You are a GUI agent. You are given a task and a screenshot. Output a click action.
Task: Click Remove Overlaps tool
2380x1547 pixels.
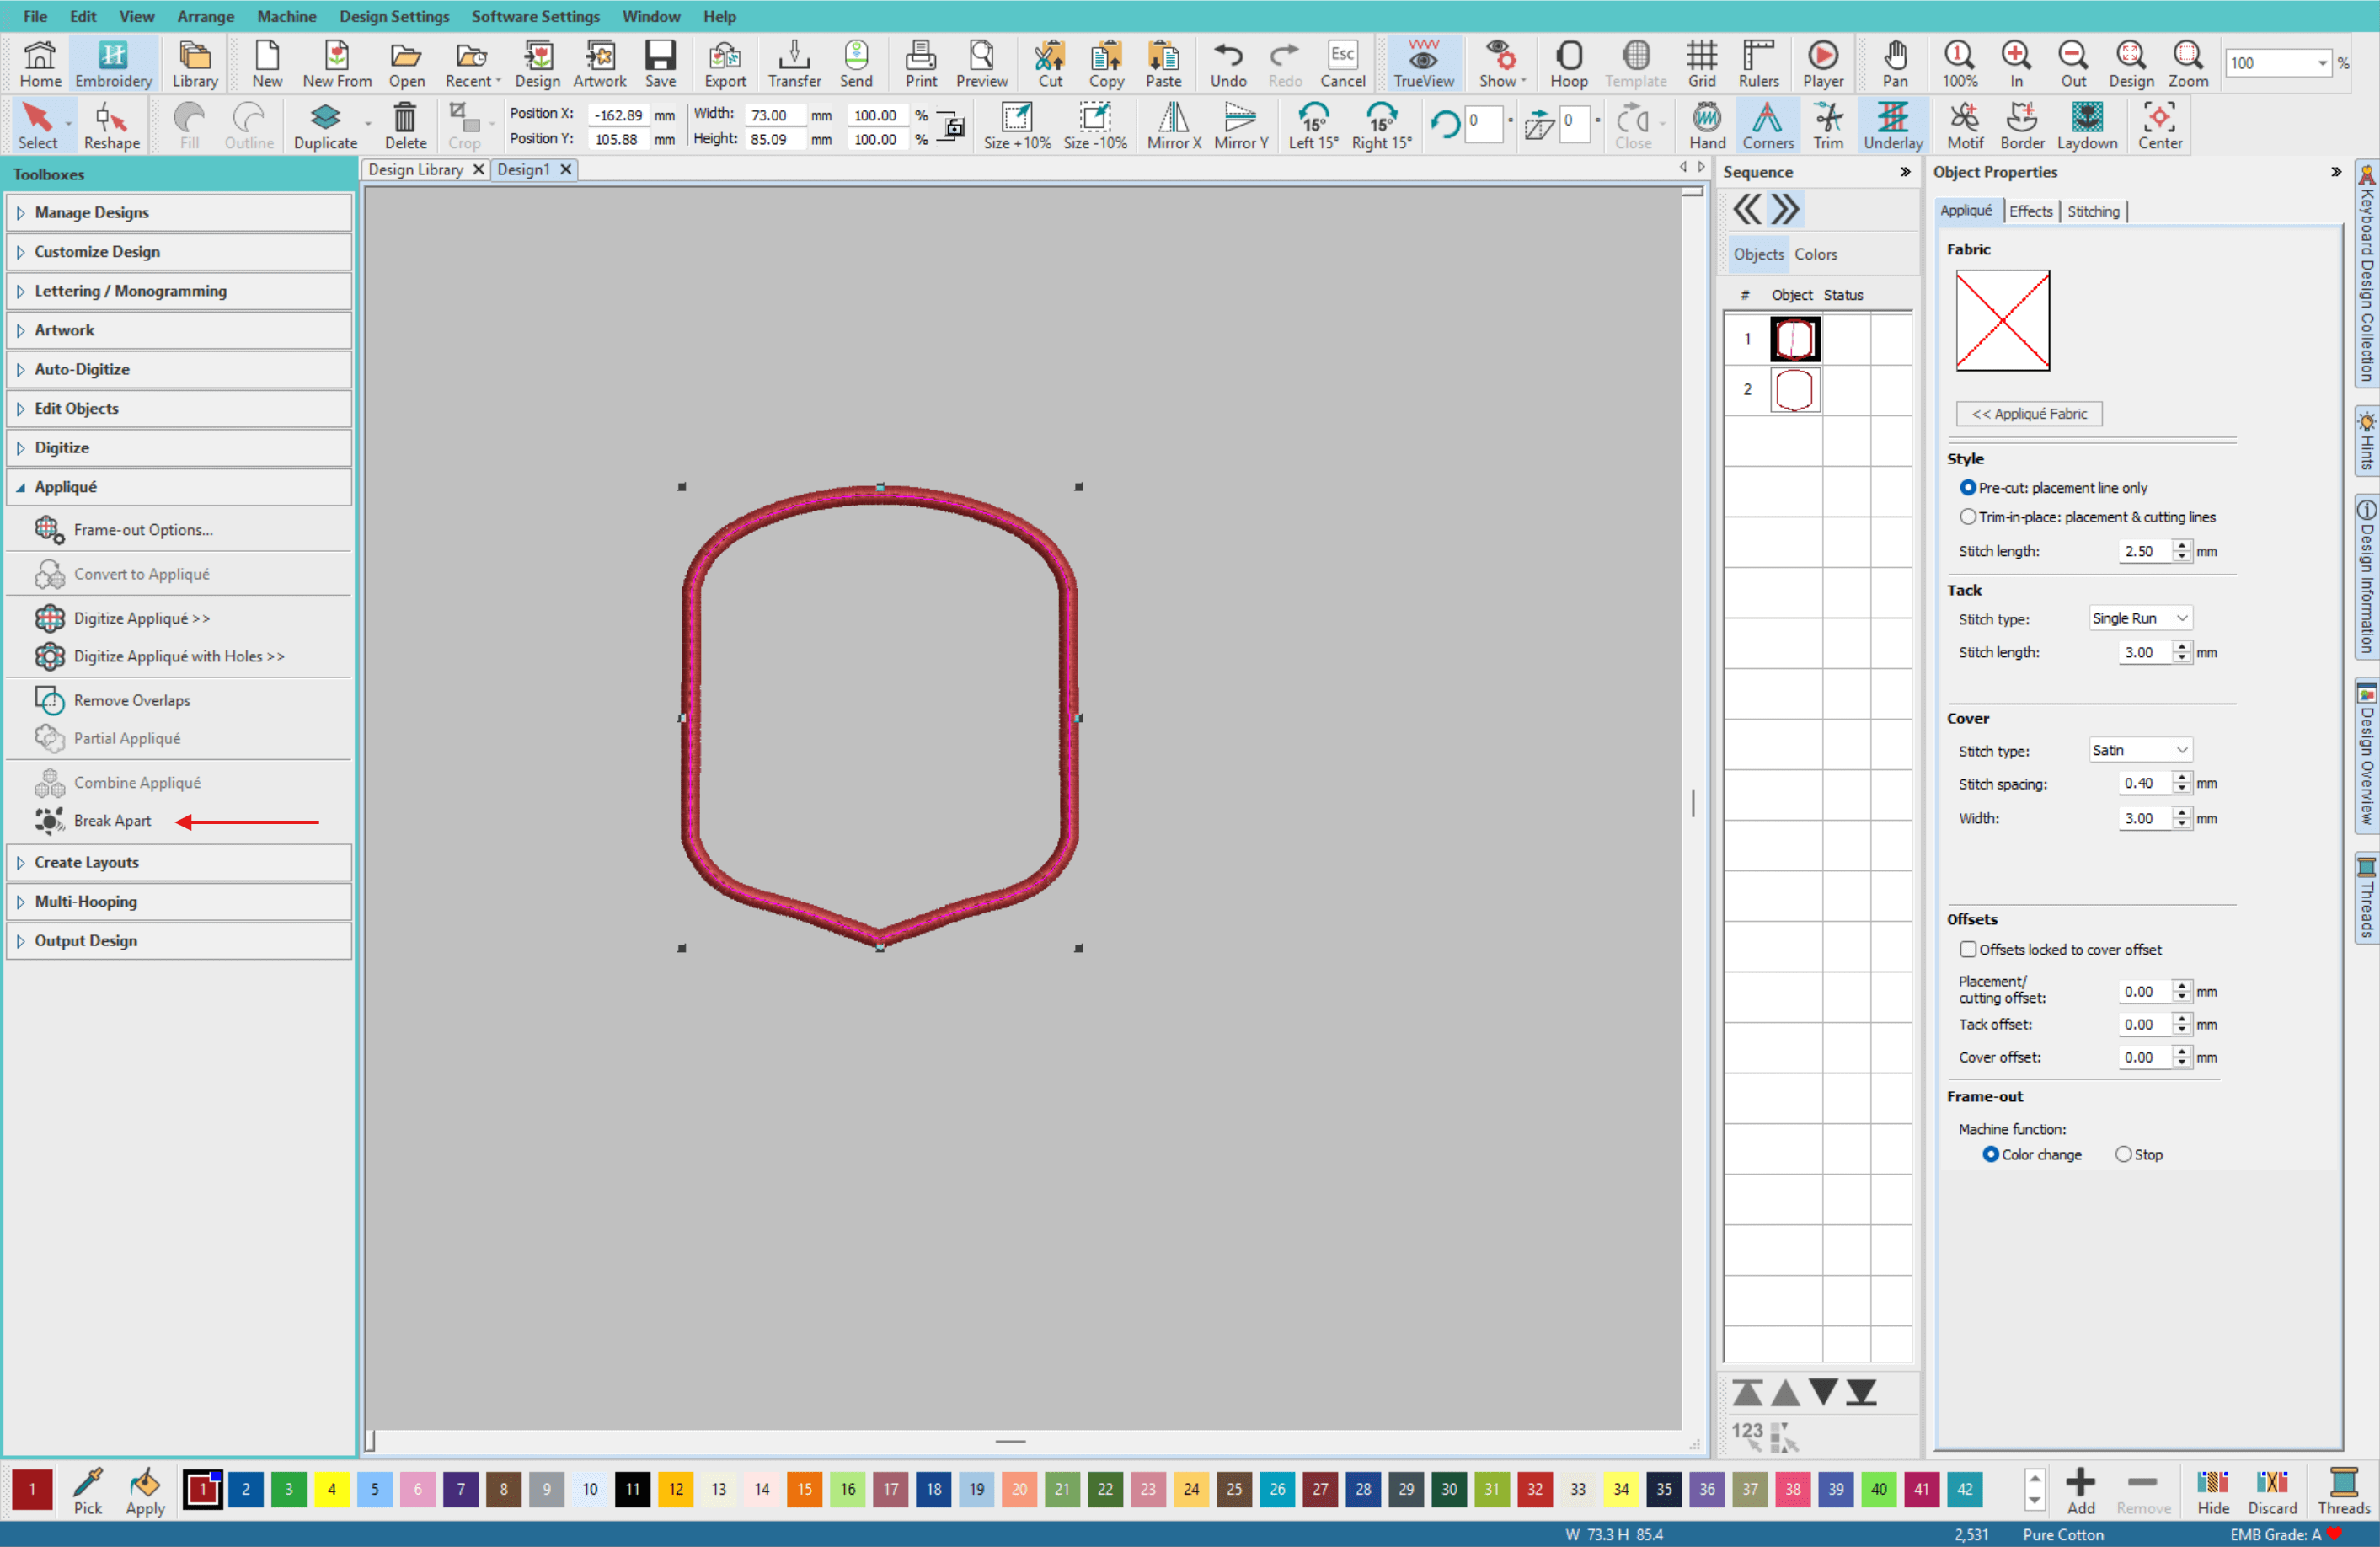click(x=131, y=700)
